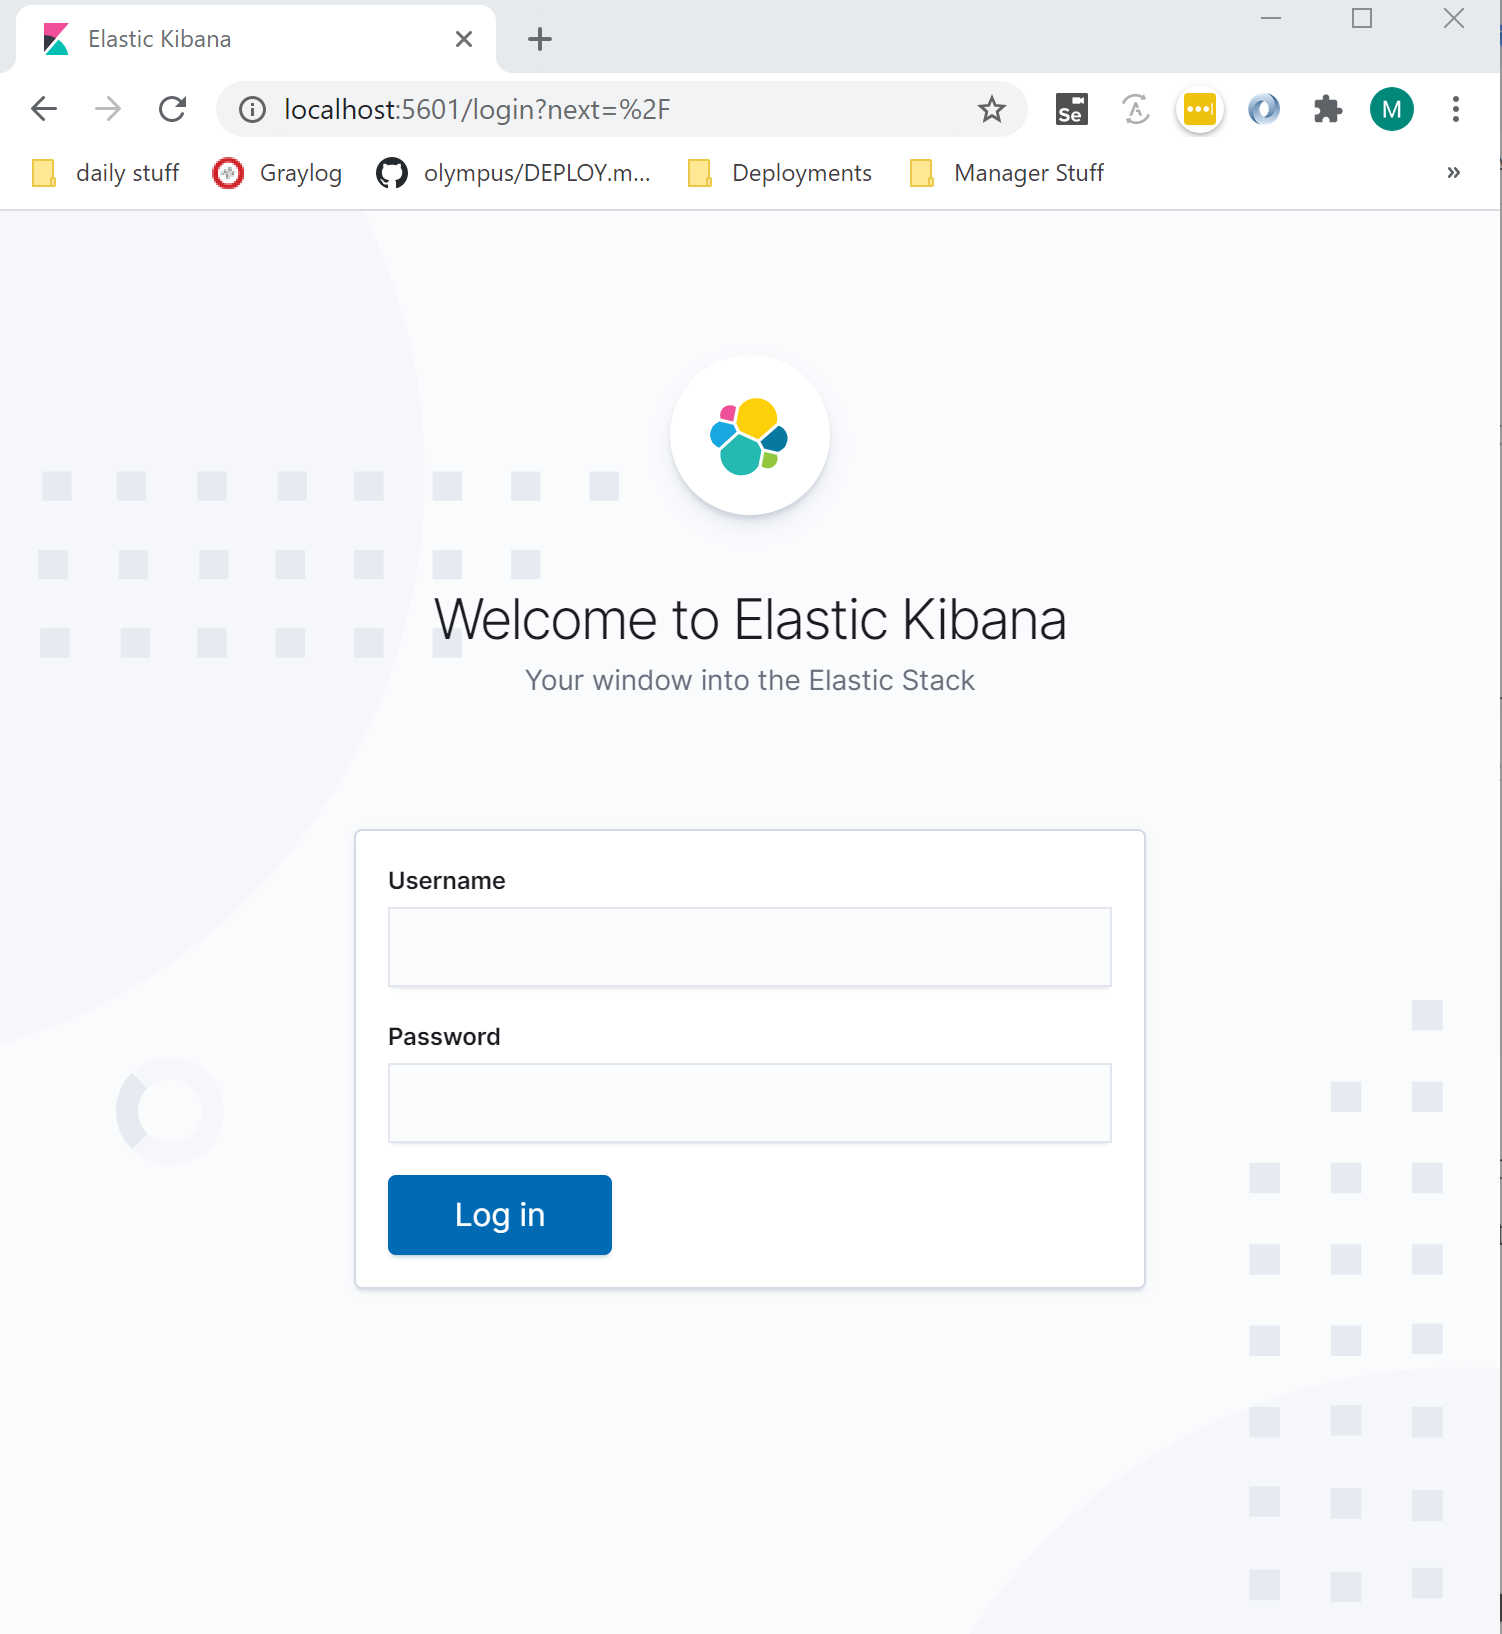Maximize the browser window
Viewport: 1502px width, 1634px height.
(1361, 19)
